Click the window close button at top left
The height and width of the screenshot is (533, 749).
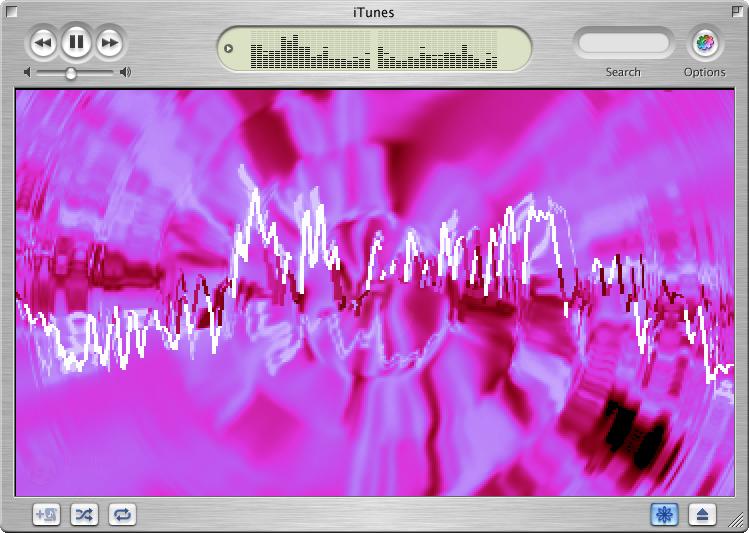(x=11, y=11)
